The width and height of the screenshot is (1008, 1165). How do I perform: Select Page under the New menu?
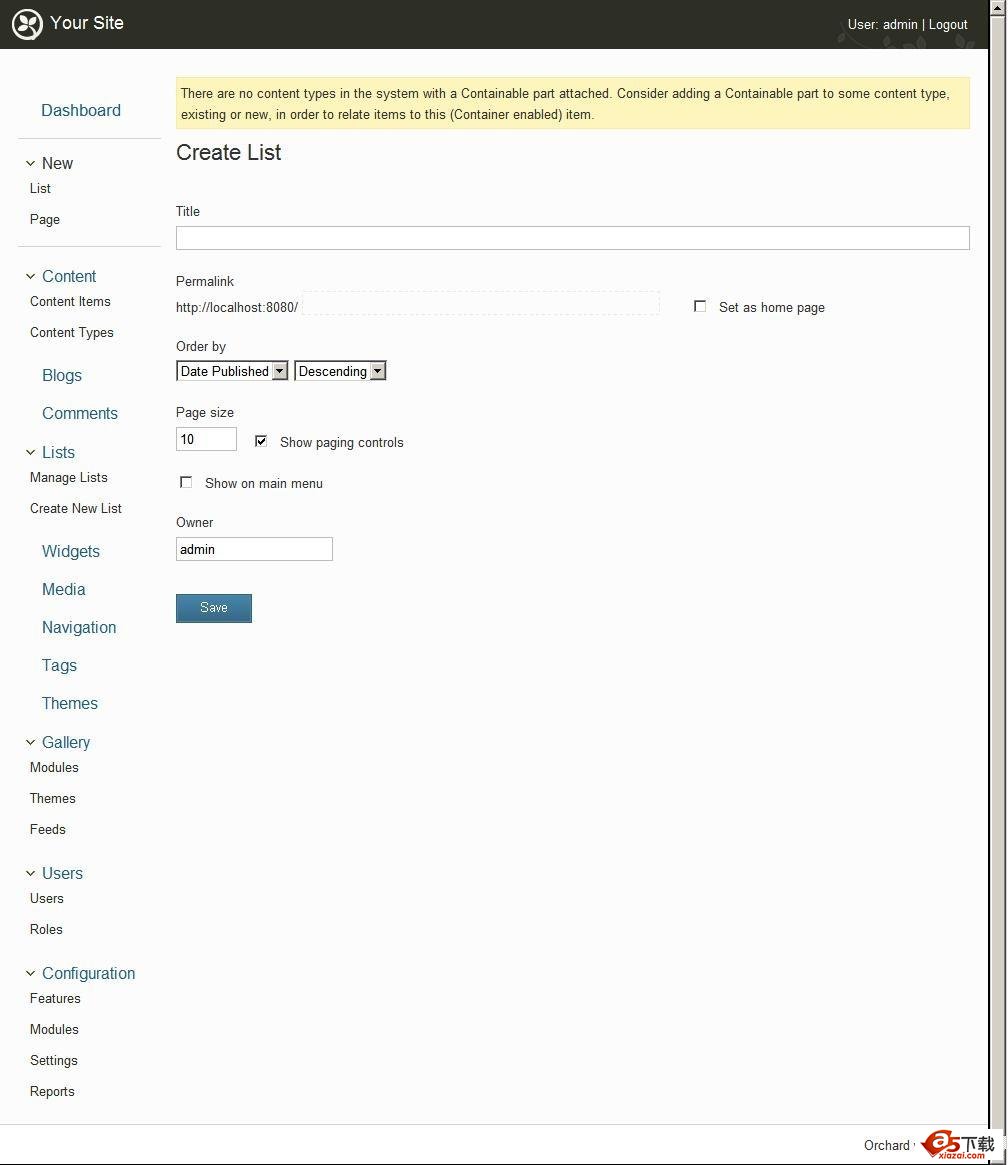pos(45,220)
